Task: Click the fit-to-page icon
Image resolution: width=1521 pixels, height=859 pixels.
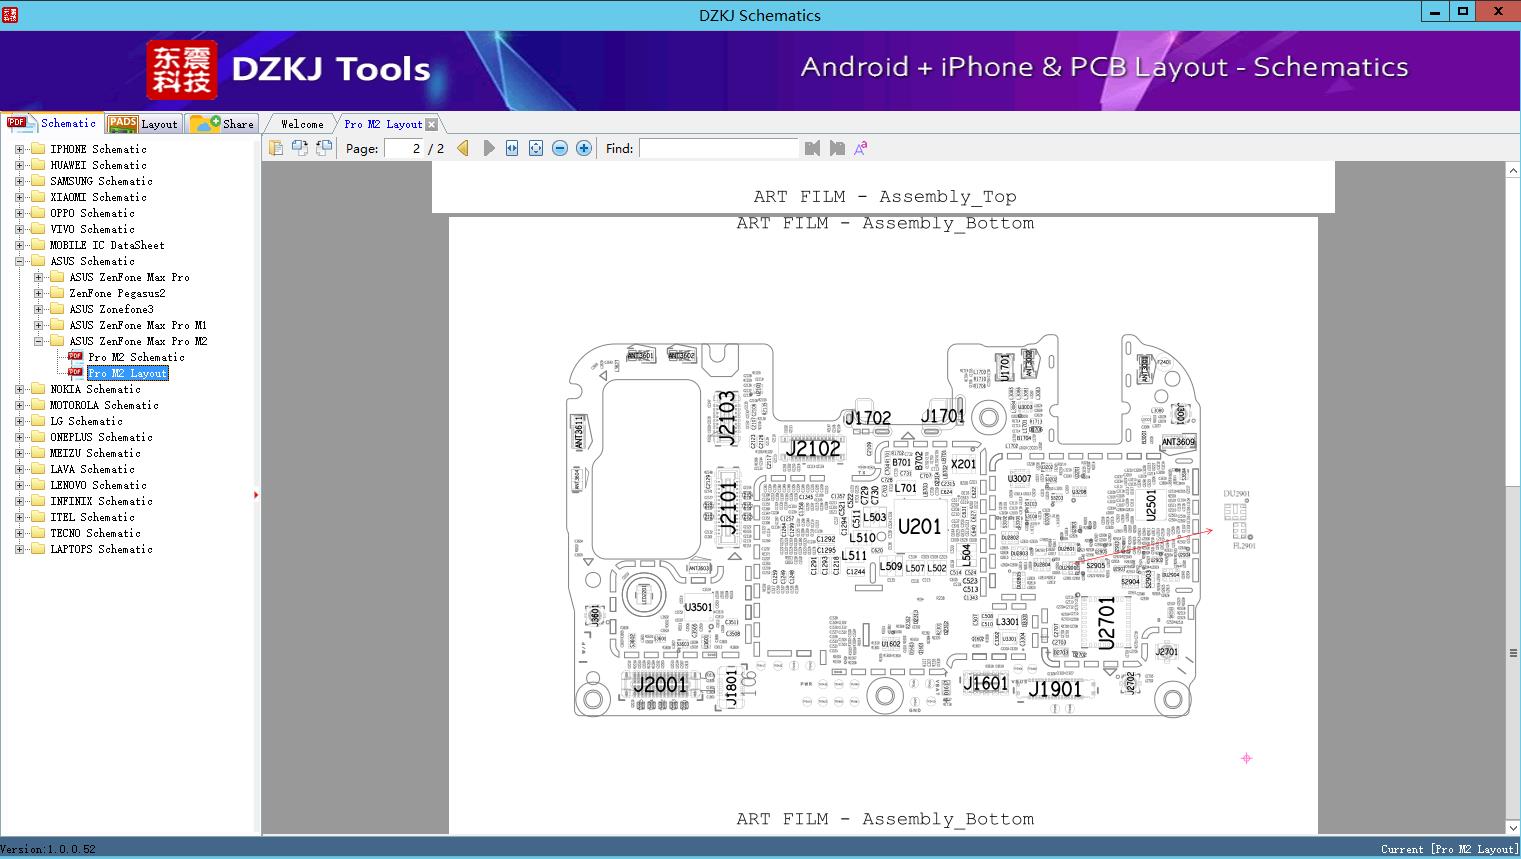Action: [536, 148]
